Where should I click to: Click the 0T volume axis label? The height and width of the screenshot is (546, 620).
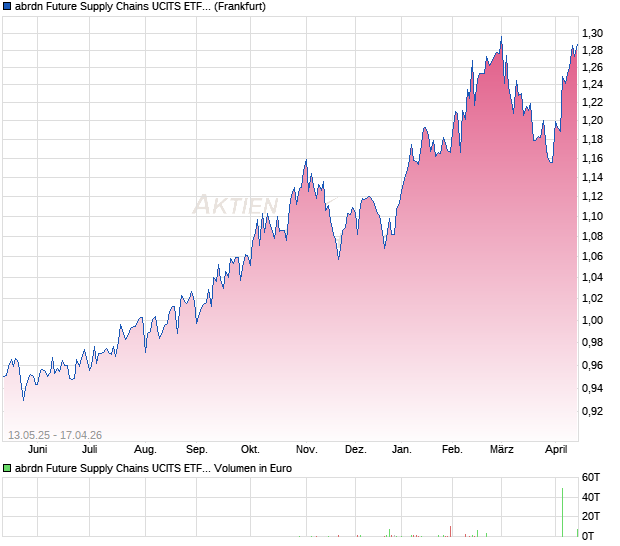point(591,535)
